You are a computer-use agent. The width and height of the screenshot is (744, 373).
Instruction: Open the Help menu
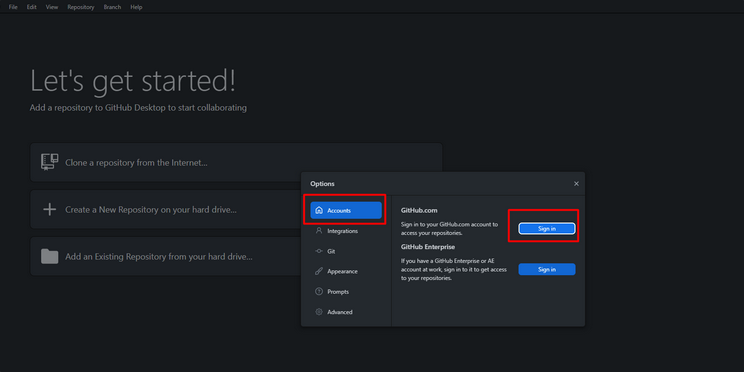tap(136, 7)
